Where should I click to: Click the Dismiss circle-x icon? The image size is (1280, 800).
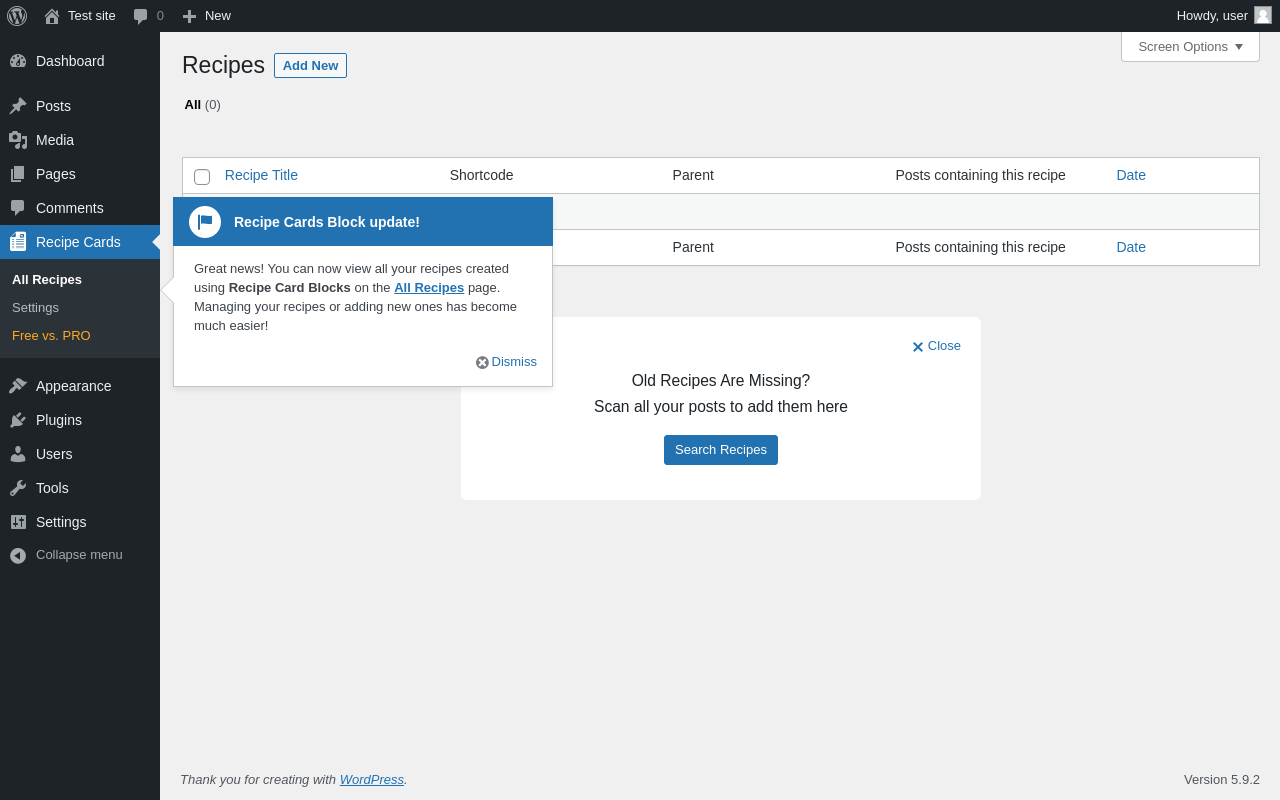(x=482, y=362)
